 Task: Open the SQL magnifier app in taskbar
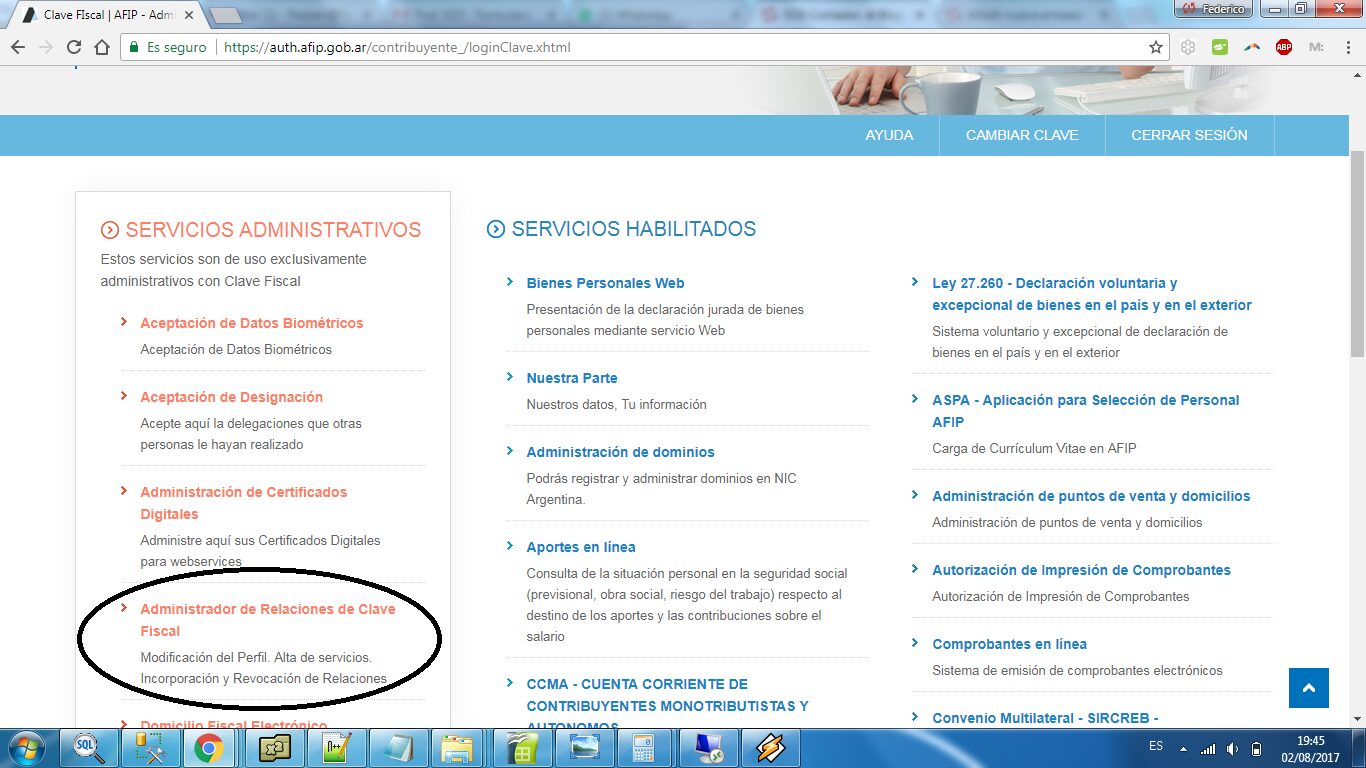89,748
